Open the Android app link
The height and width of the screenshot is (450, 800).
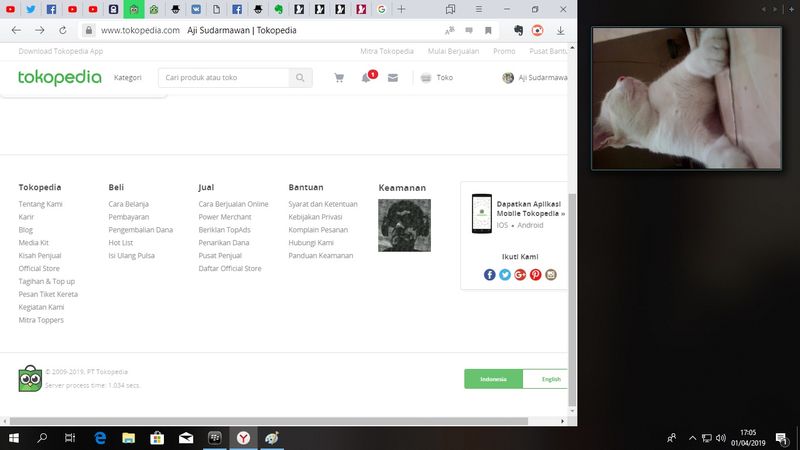530,225
